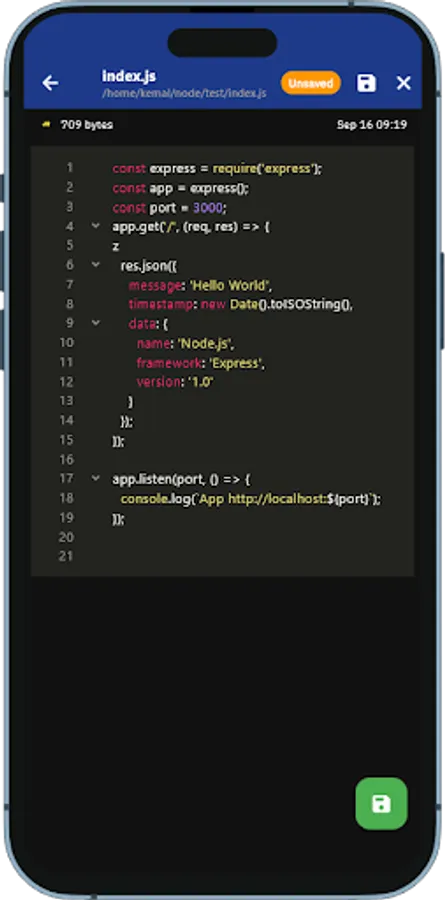Viewport: 445px width, 900px height.
Task: Click the data: { line
Action: click(x=148, y=324)
